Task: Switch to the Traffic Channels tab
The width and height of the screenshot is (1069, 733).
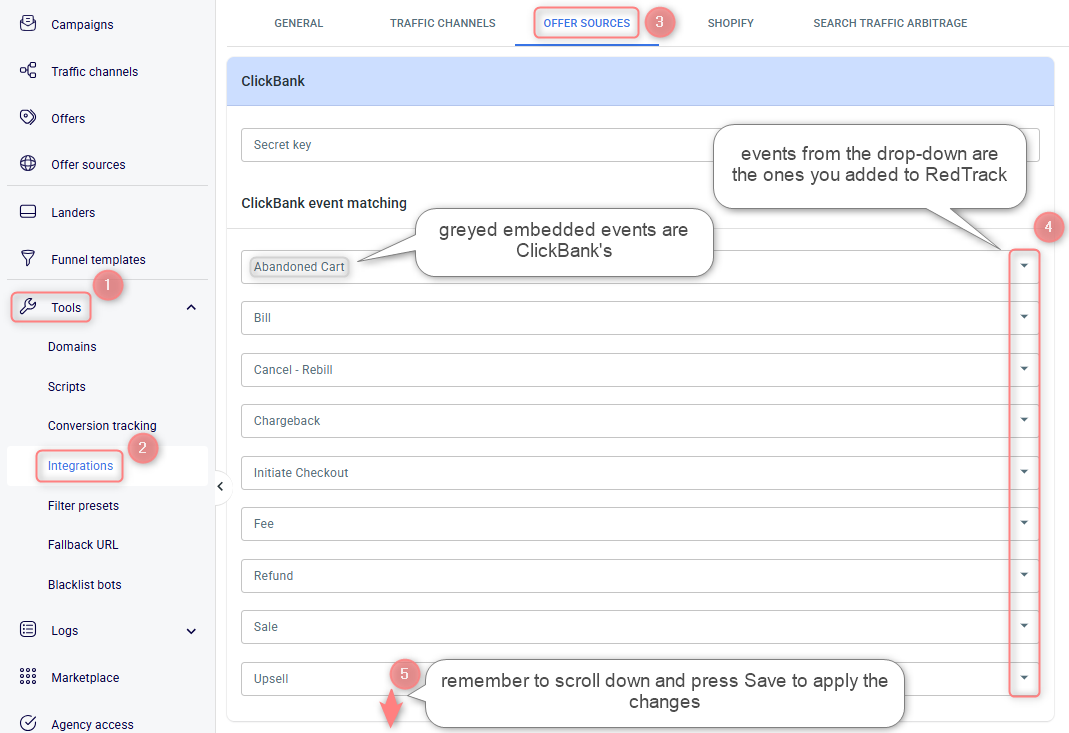Action: click(x=442, y=23)
